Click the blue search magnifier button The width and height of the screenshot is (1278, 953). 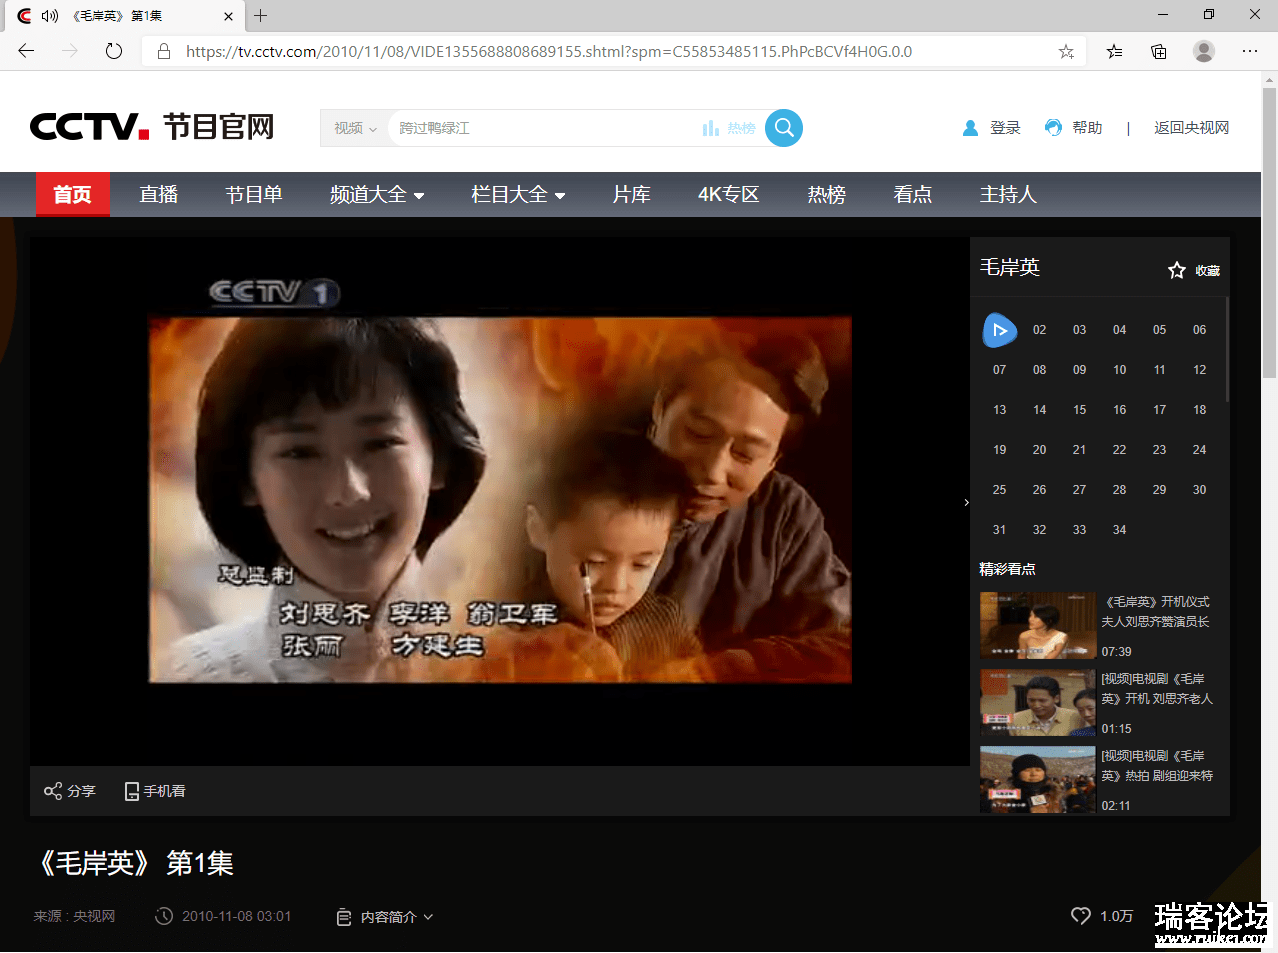click(x=784, y=128)
